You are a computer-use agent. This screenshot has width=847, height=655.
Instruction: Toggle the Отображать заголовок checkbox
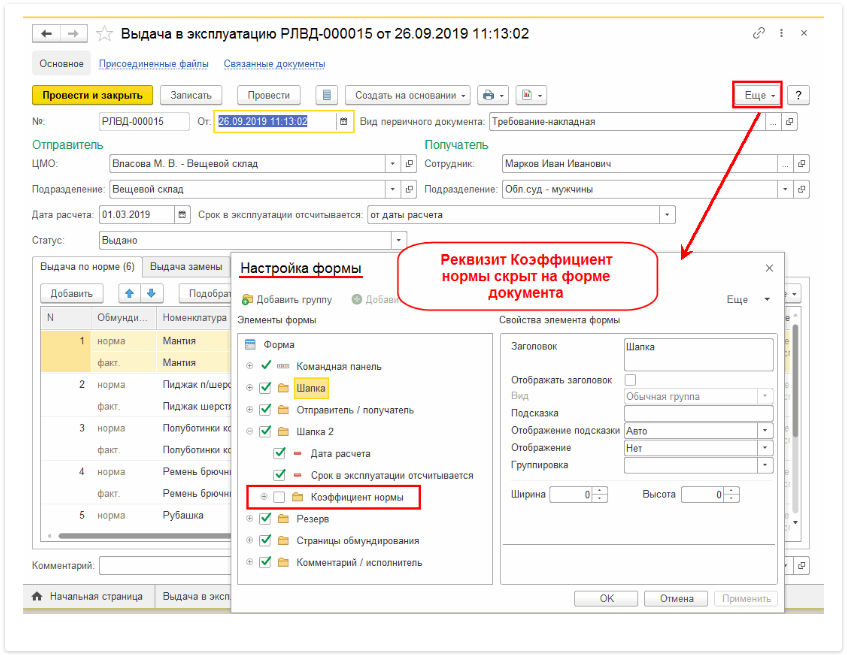click(630, 380)
